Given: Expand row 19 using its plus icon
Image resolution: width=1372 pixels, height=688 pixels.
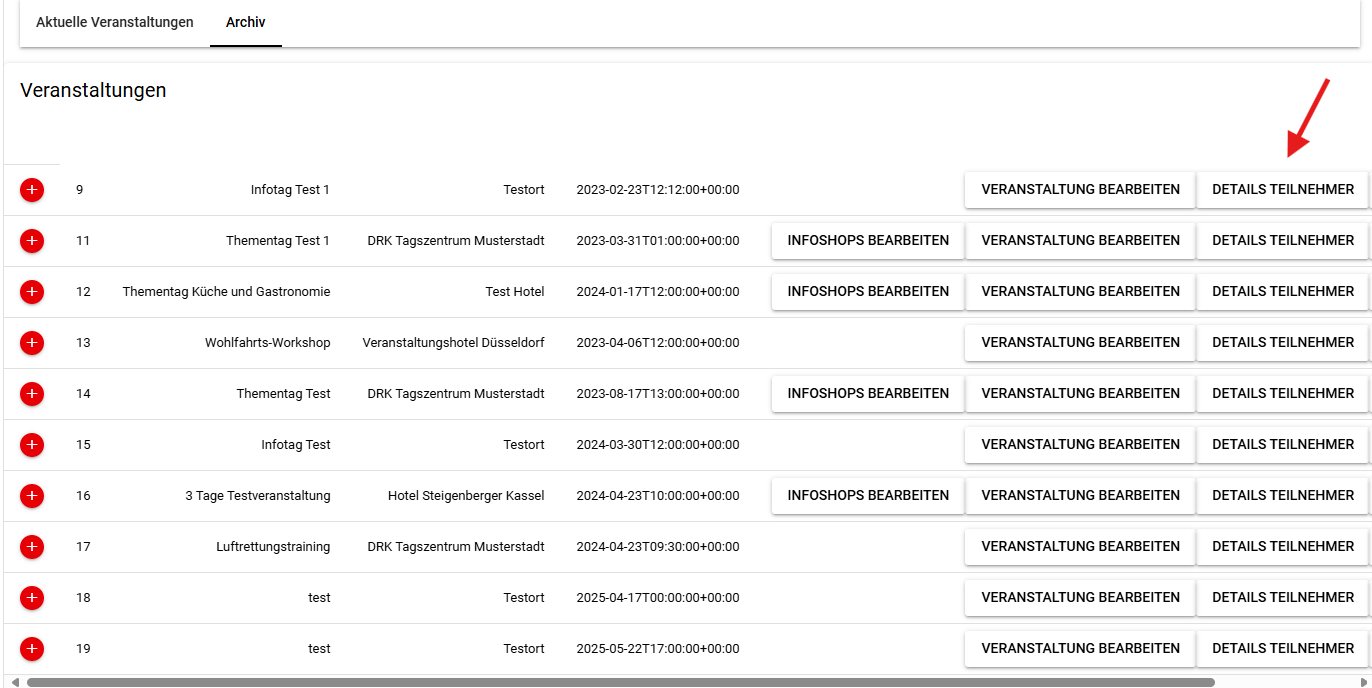Looking at the screenshot, I should tap(32, 649).
